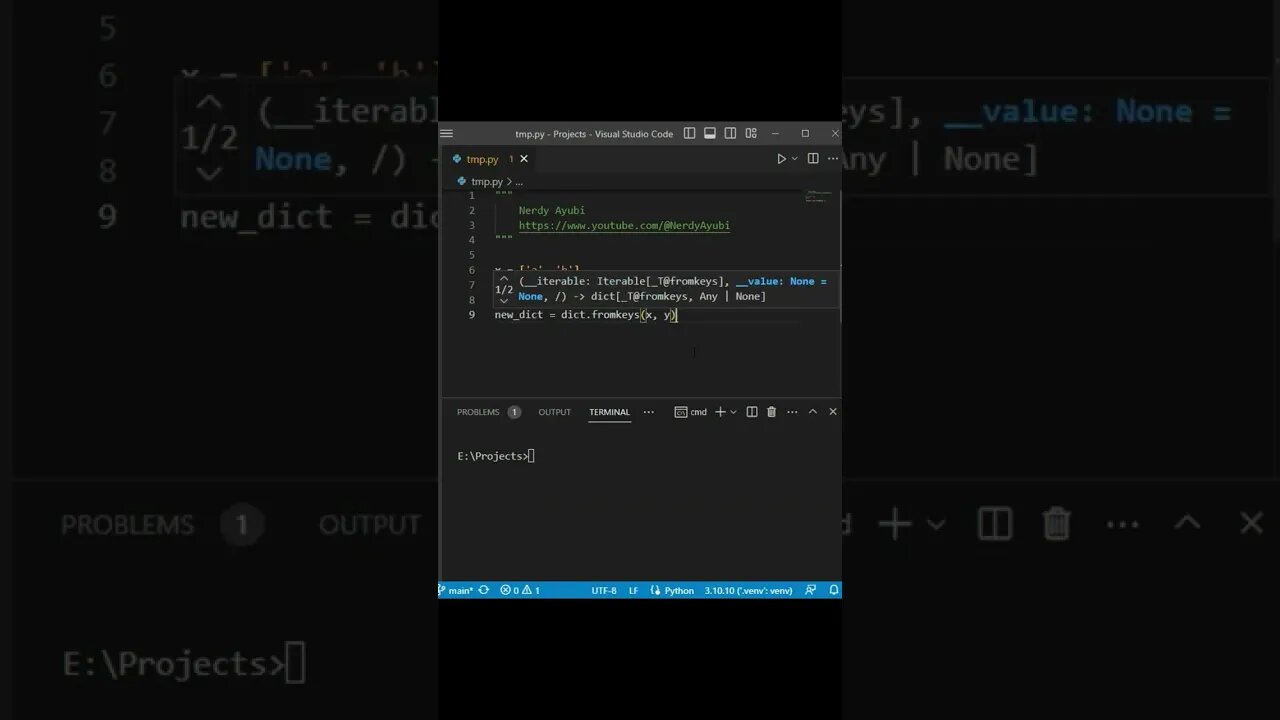This screenshot has width=1280, height=720.
Task: Synchronize changes icon in status bar
Action: (484, 591)
